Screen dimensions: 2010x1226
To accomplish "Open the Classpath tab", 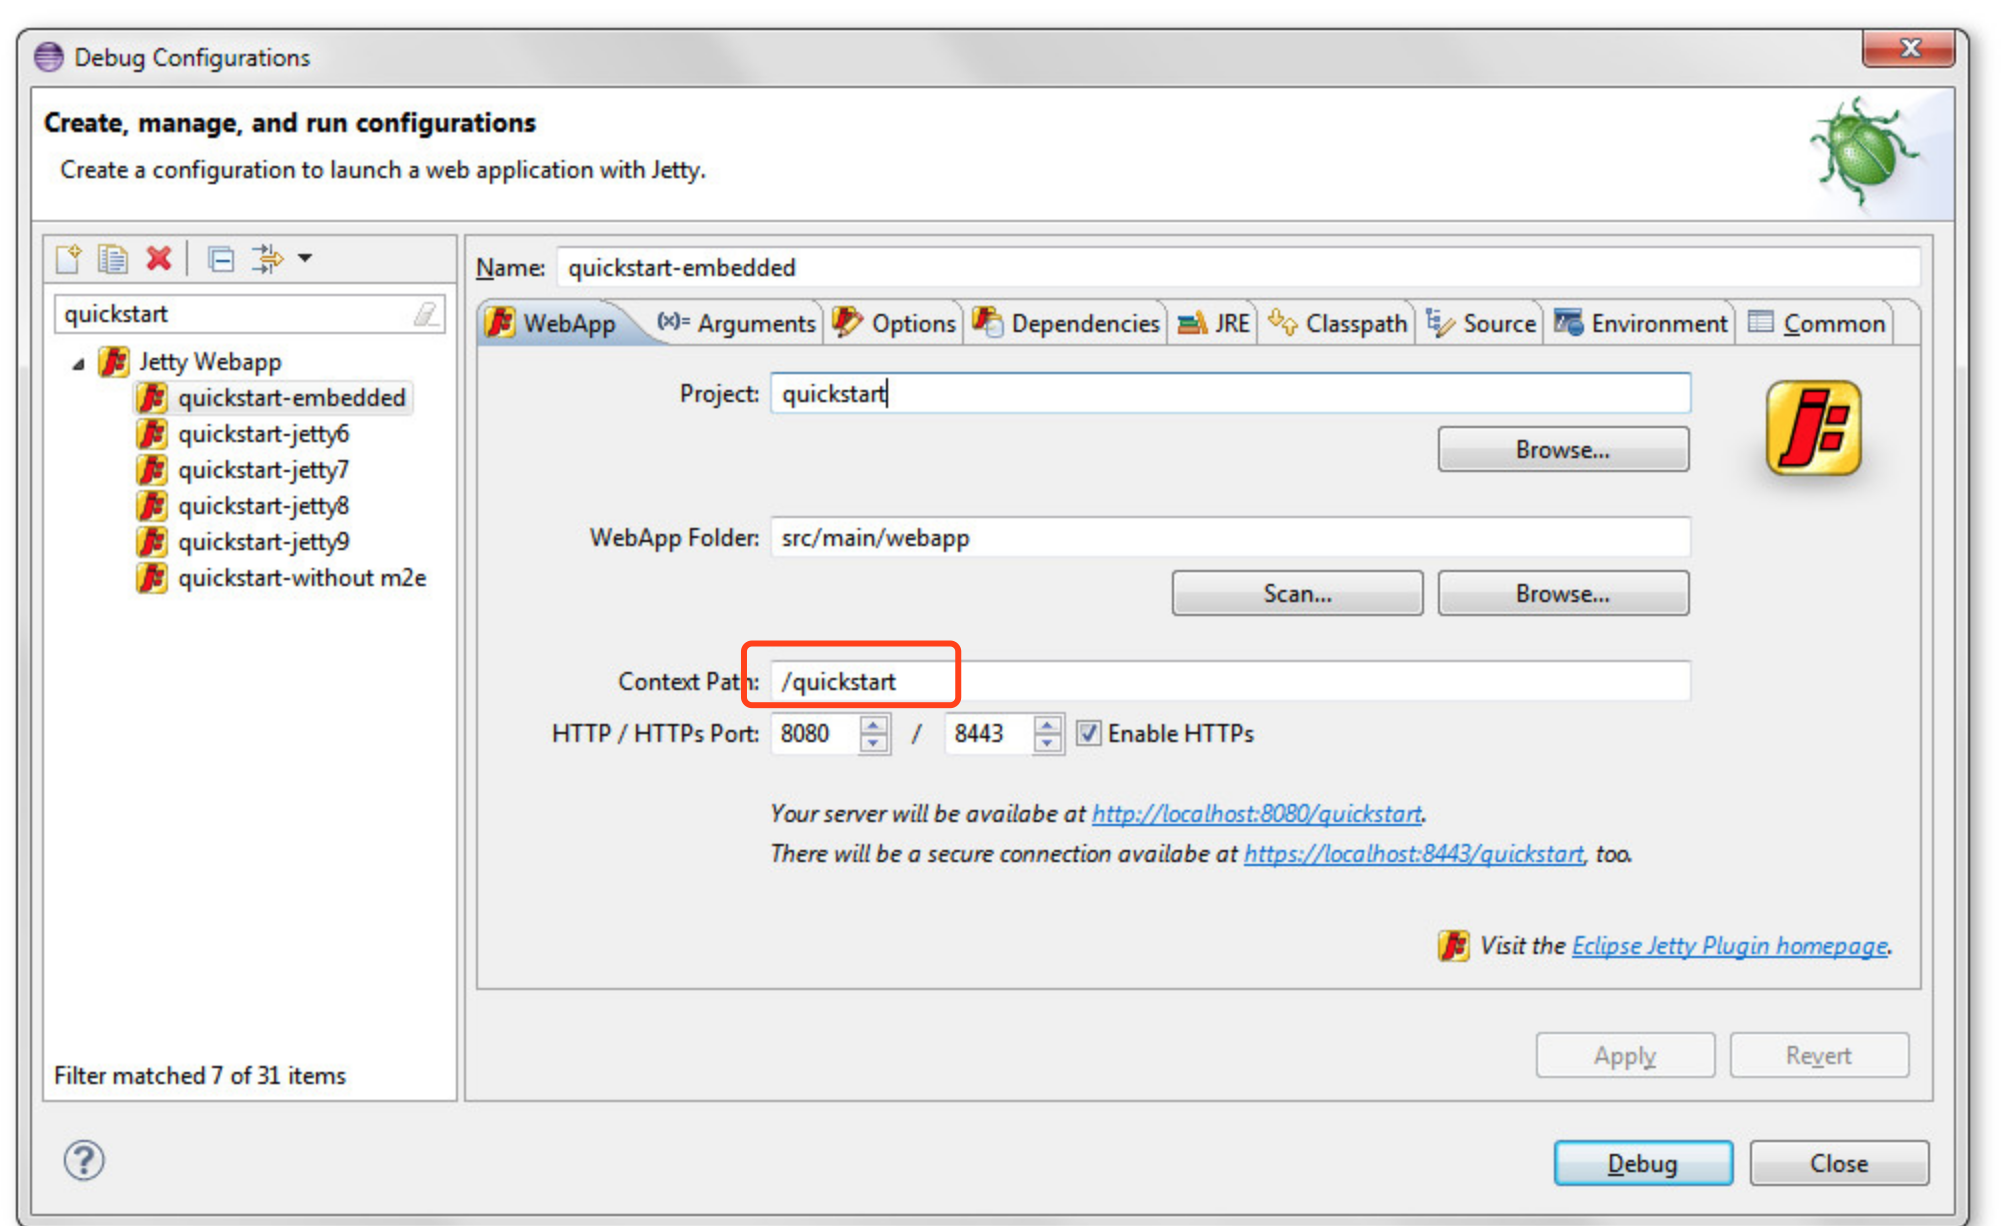I will [1338, 323].
